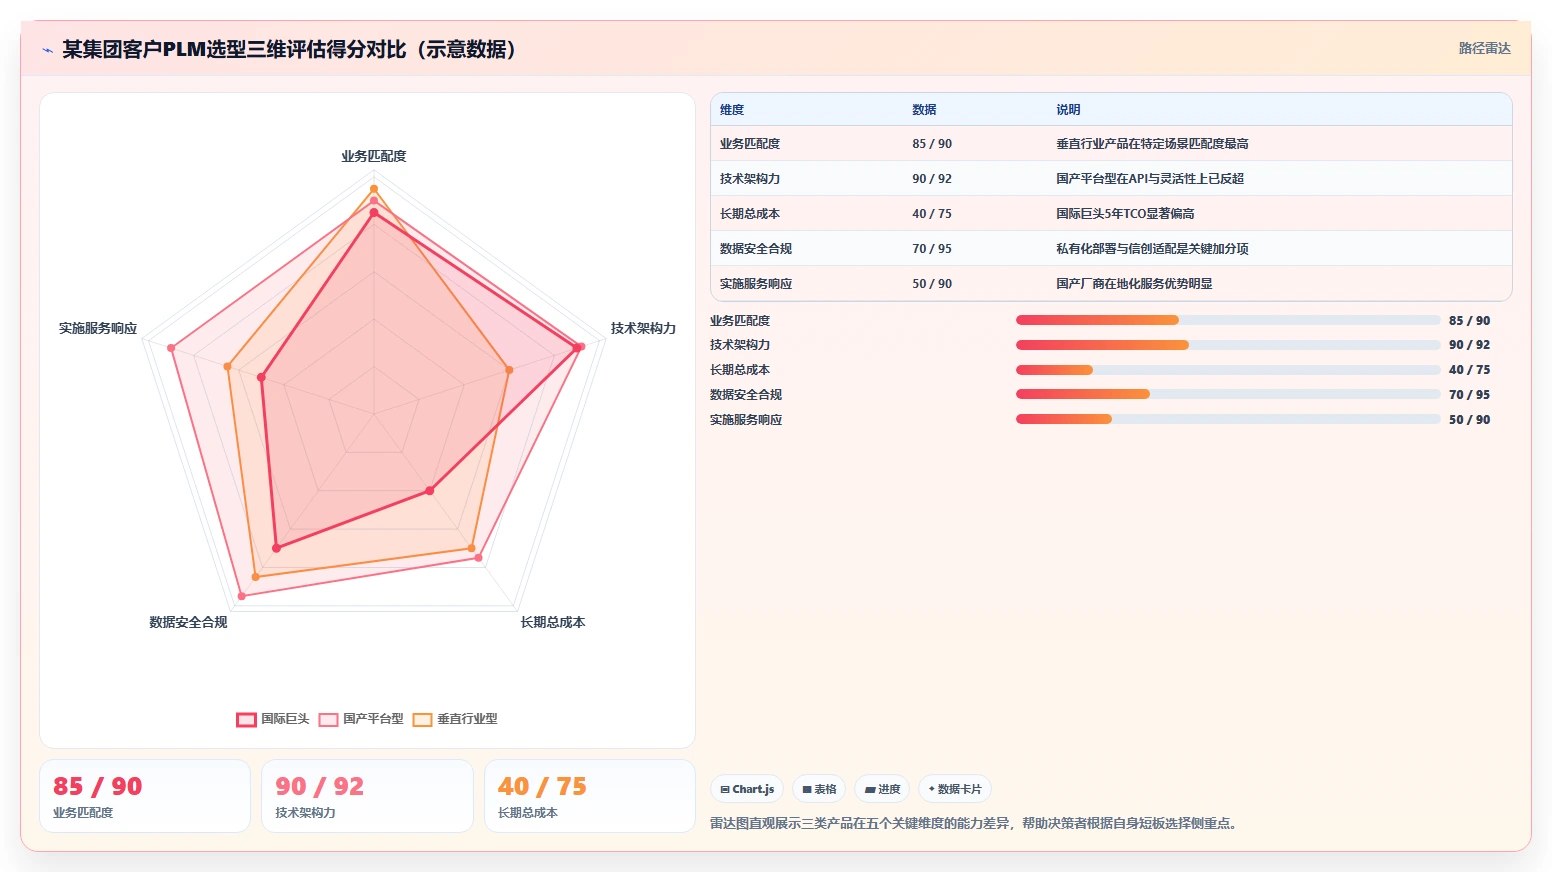Click the note 国产平台型在API与灵活性上已反超
This screenshot has height=872, width=1552.
(x=1150, y=179)
